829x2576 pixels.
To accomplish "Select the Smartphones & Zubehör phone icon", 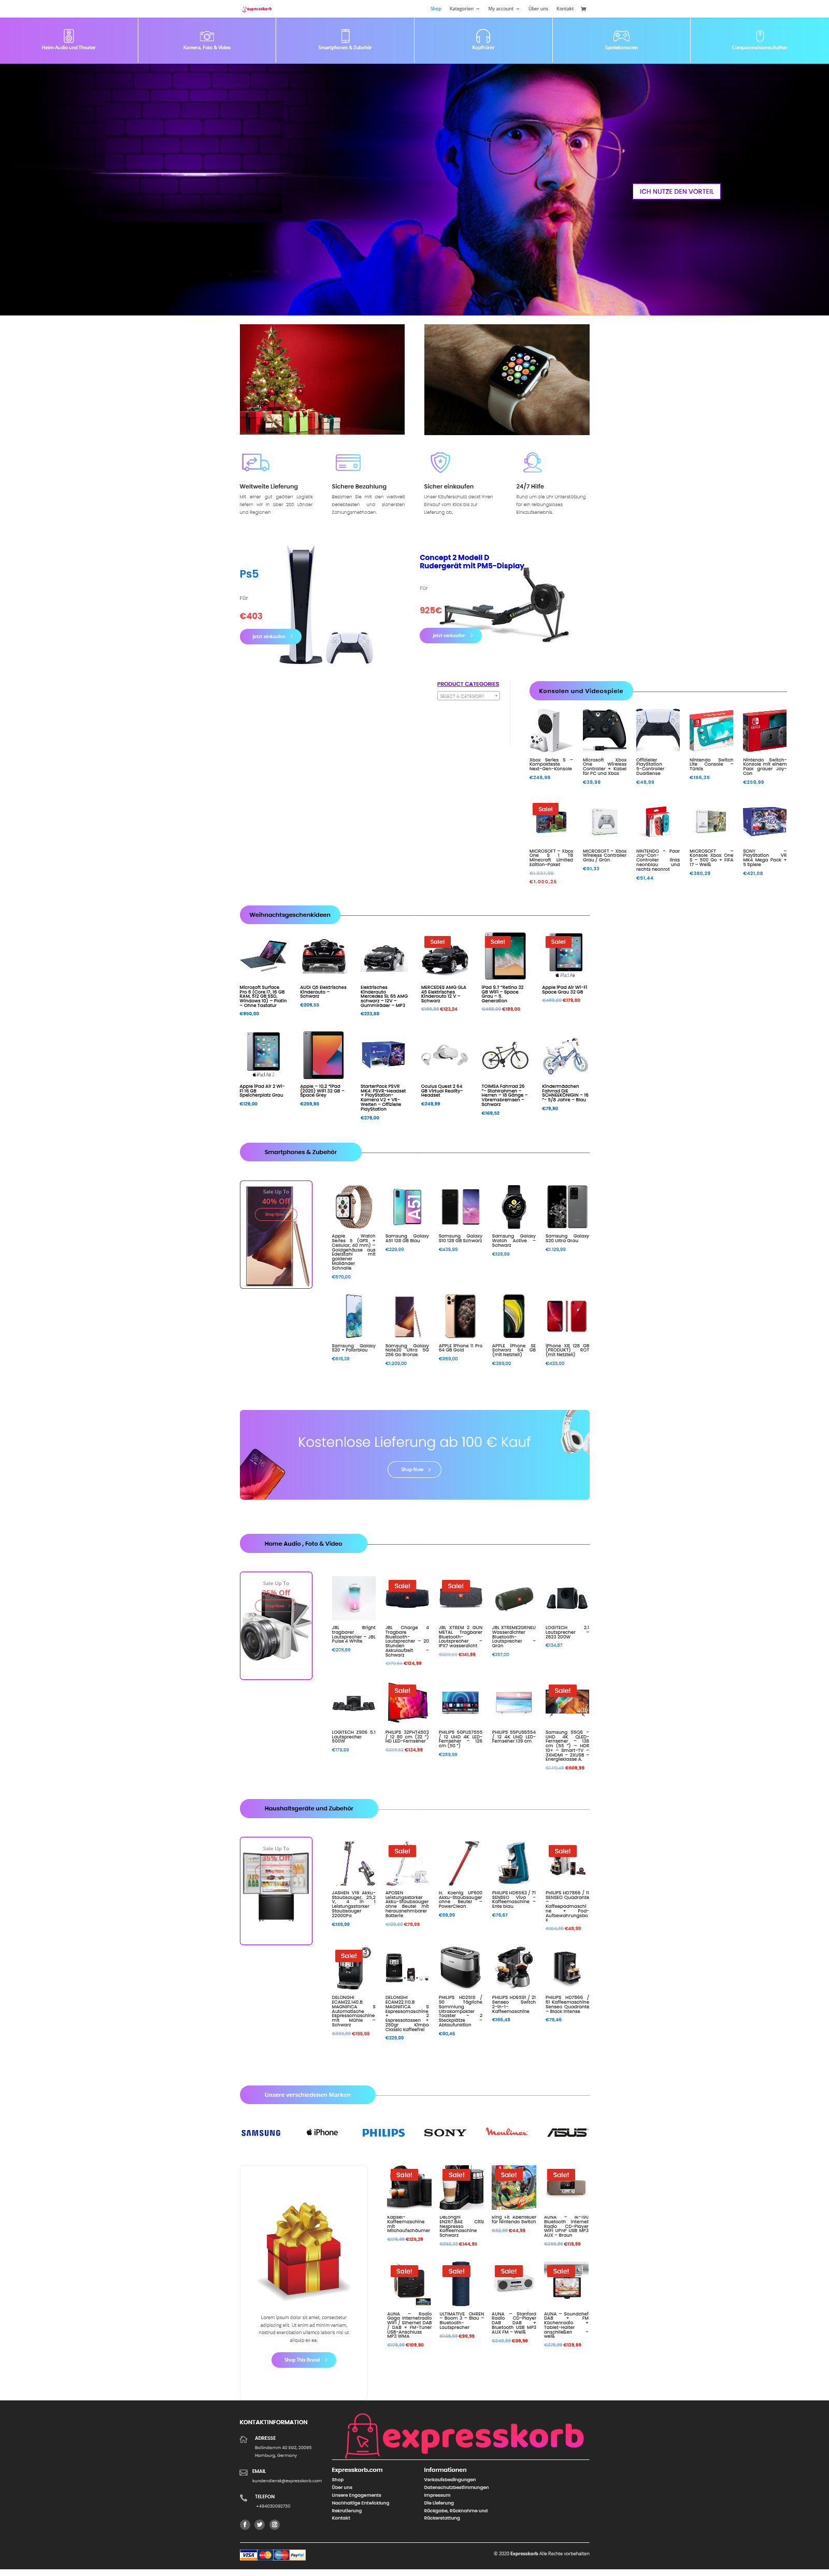I will (x=345, y=36).
